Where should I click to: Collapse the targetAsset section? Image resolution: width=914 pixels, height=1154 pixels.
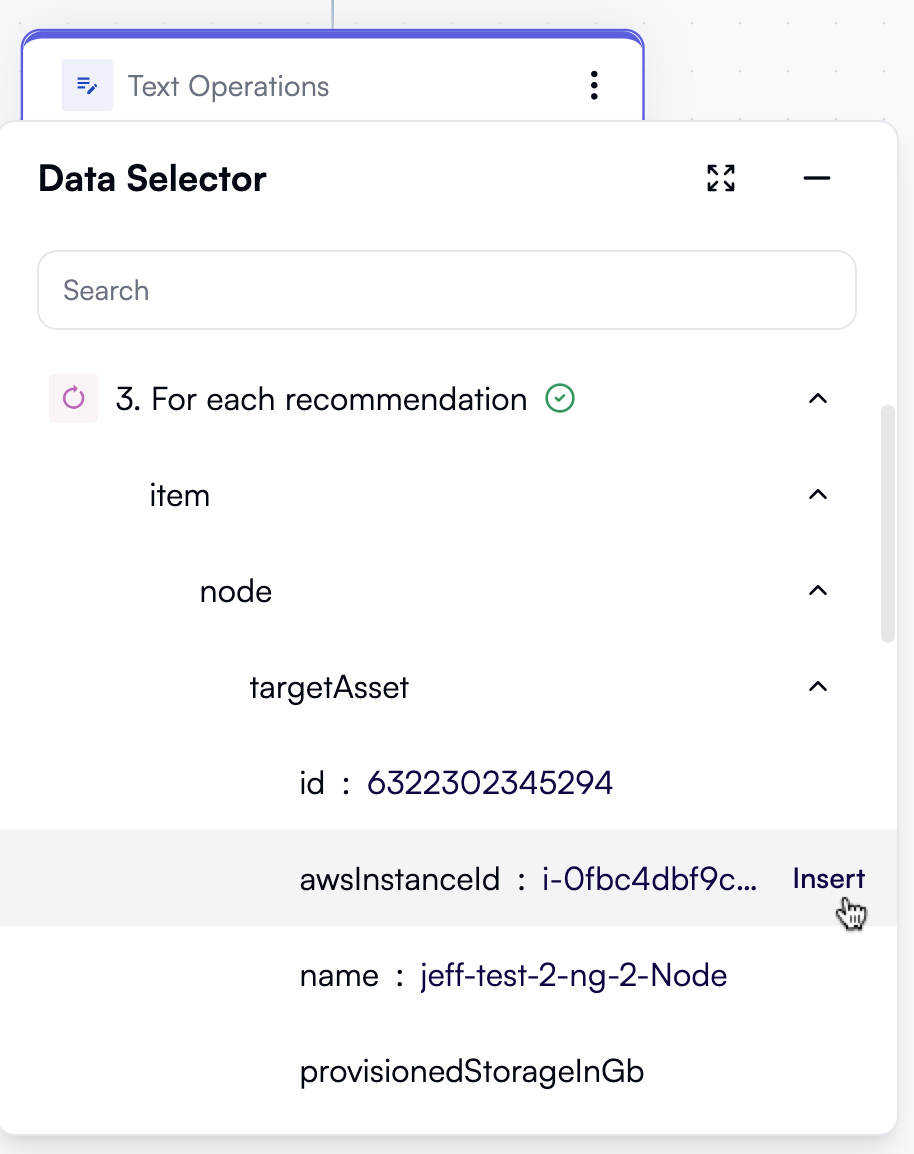tap(818, 687)
